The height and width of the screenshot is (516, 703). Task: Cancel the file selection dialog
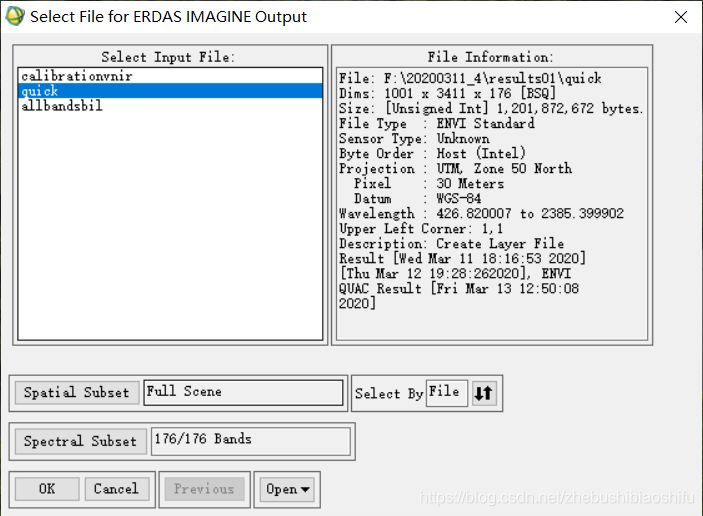116,489
